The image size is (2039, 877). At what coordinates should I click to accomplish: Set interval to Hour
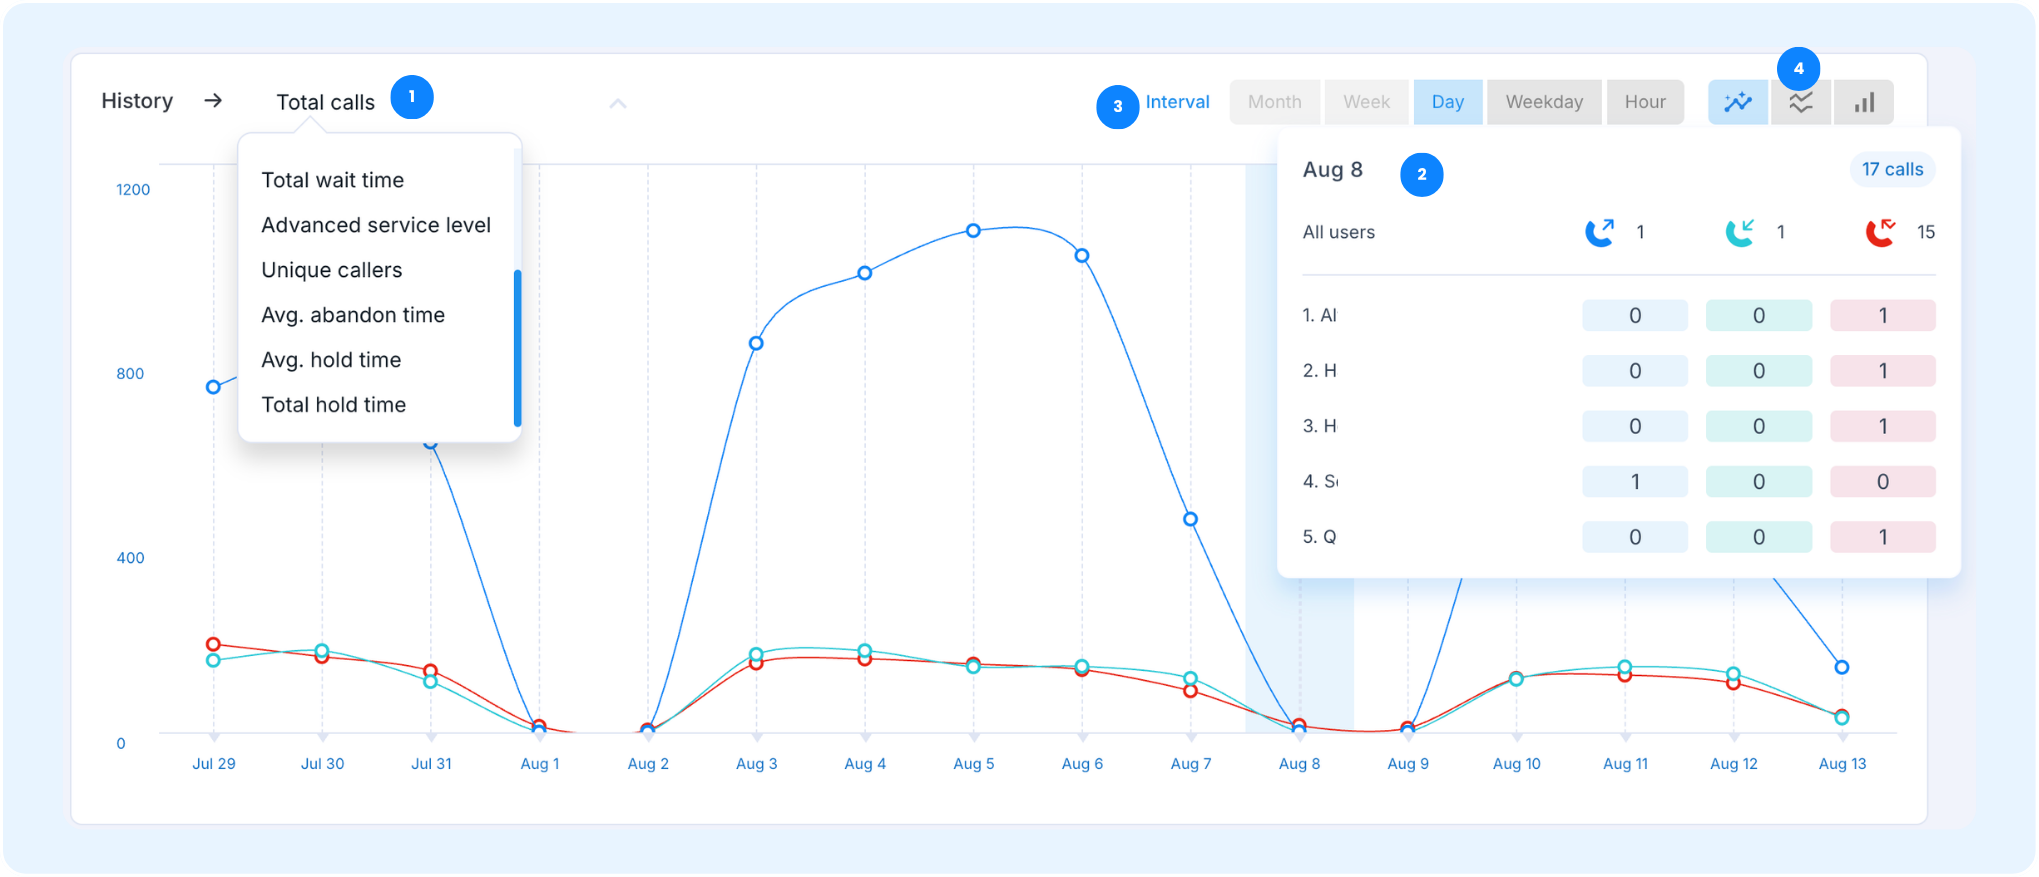1645,102
